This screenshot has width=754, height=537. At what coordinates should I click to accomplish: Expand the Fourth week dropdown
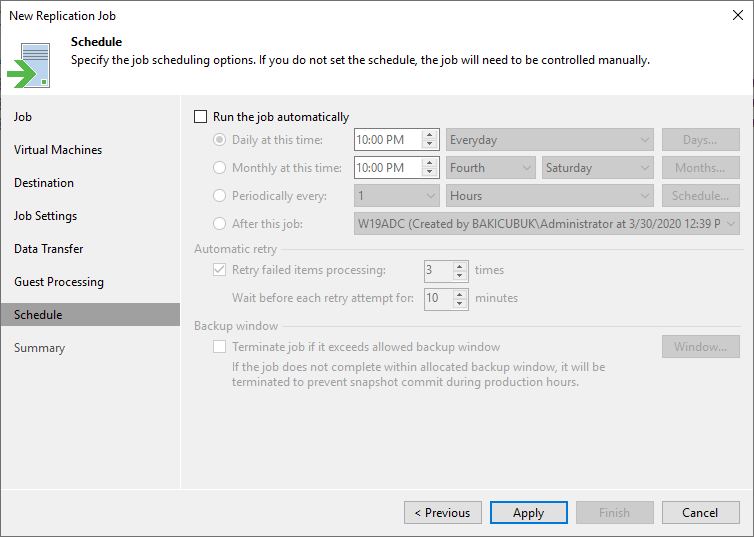490,168
